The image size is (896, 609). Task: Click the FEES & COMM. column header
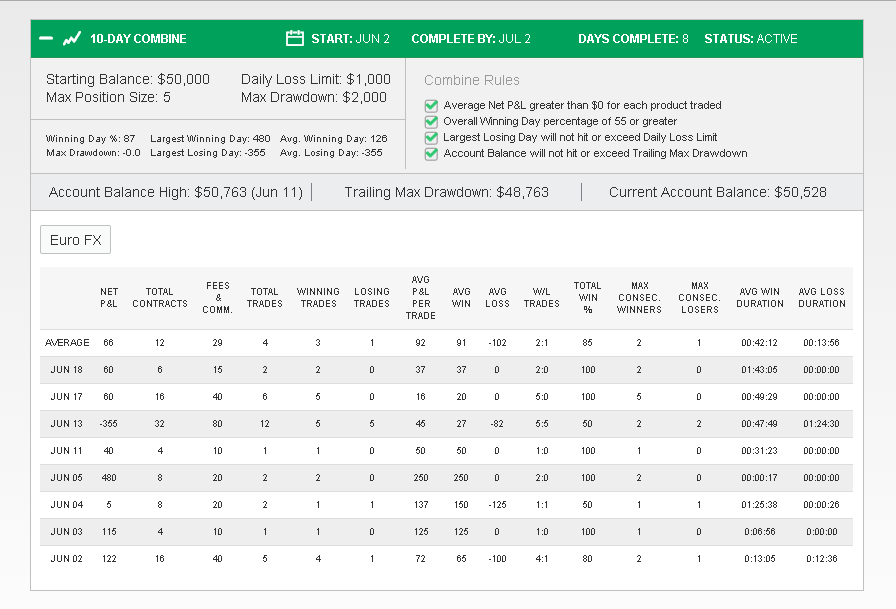coord(218,298)
